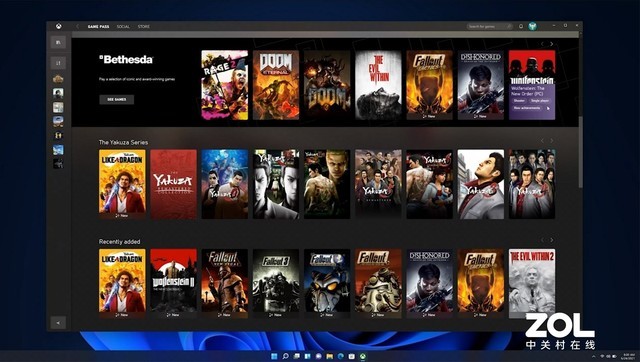
Task: Select the fourth game shortcut in sidebar
Action: [x=58, y=121]
